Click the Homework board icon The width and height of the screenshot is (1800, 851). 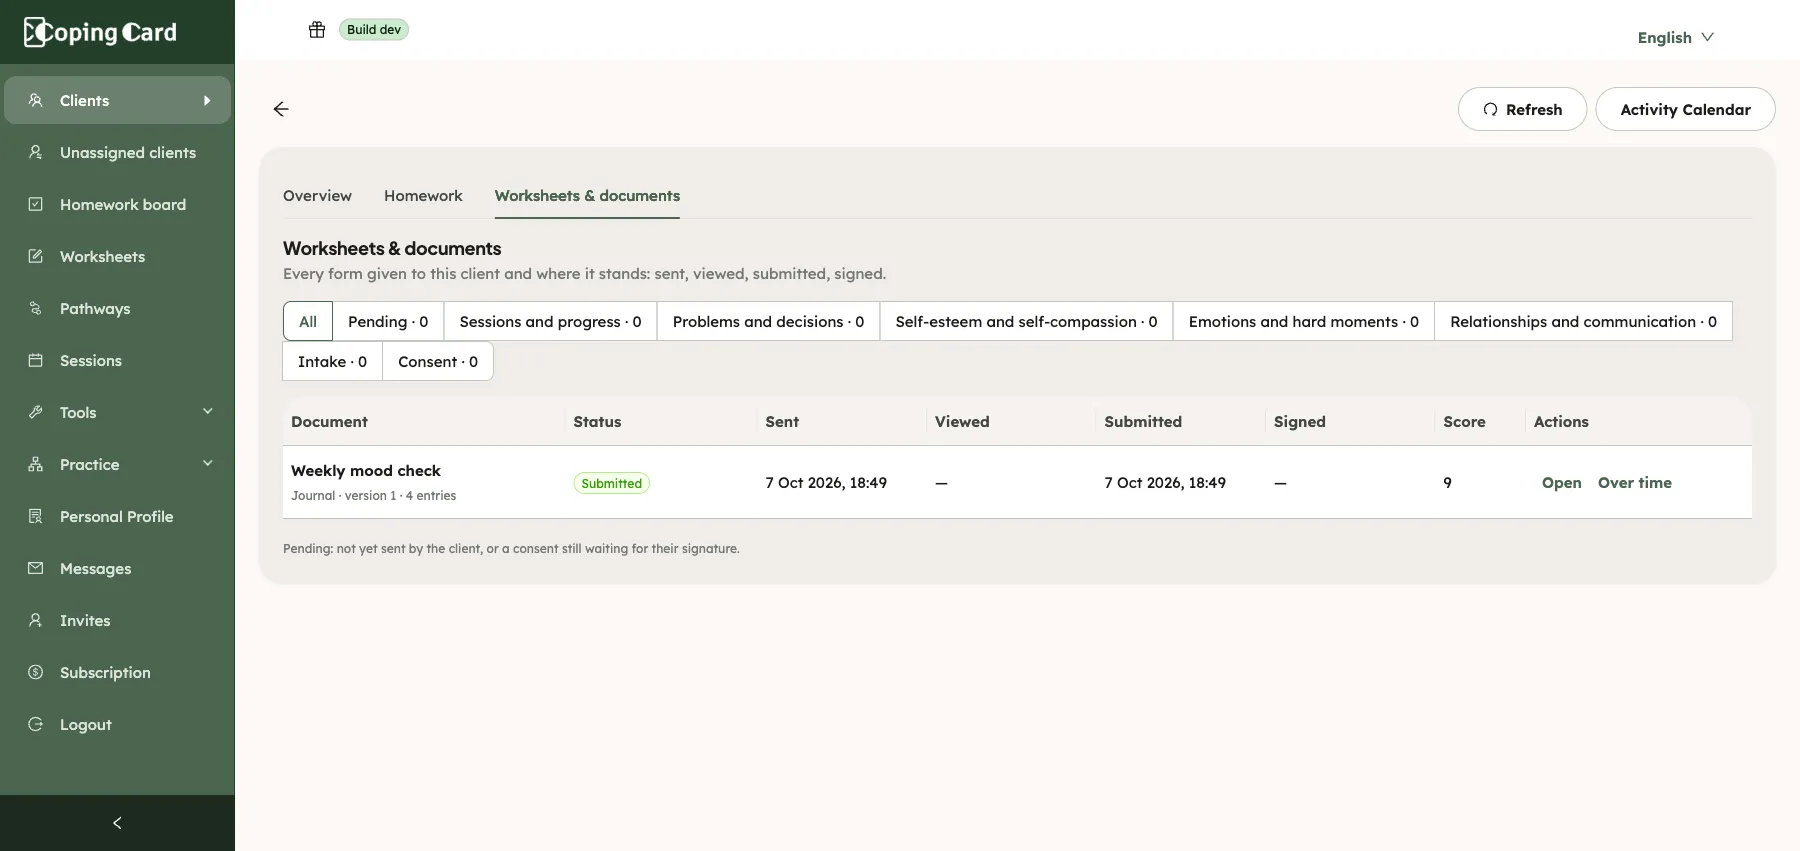point(36,204)
